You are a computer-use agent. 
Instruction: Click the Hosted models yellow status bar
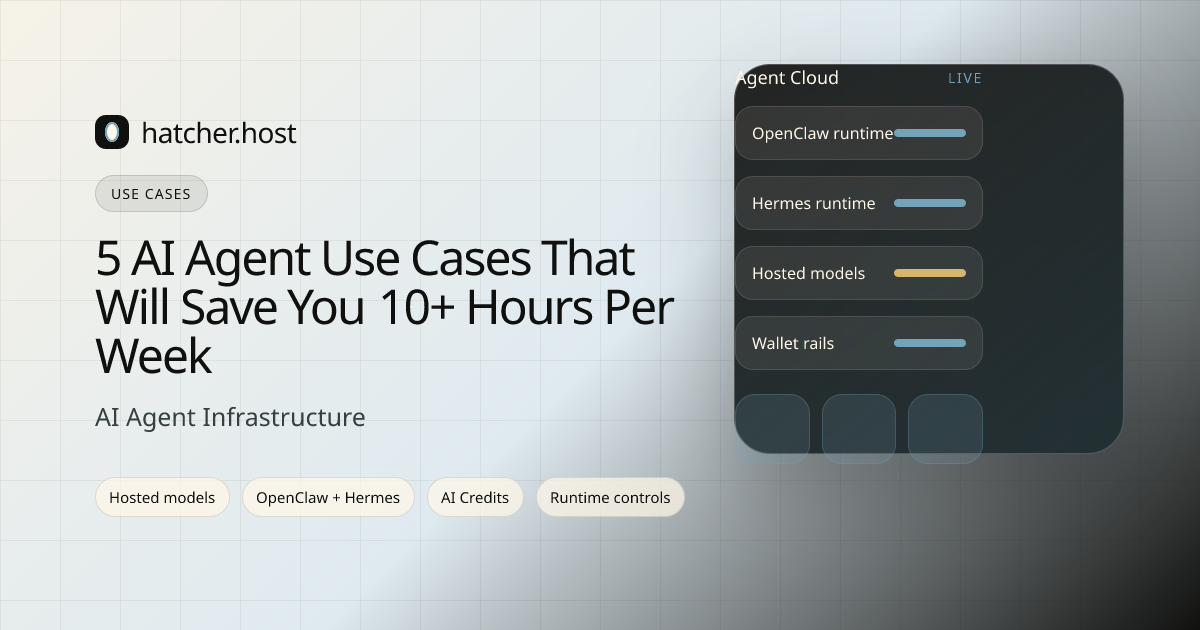point(930,273)
